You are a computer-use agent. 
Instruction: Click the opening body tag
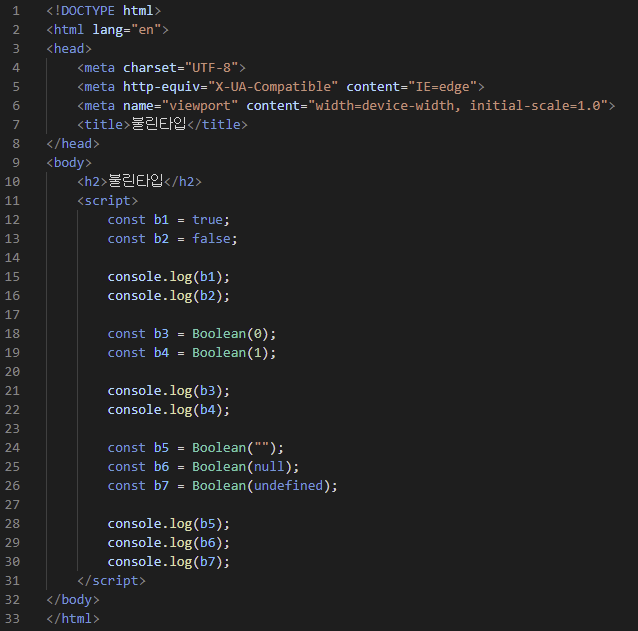pyautogui.click(x=69, y=163)
